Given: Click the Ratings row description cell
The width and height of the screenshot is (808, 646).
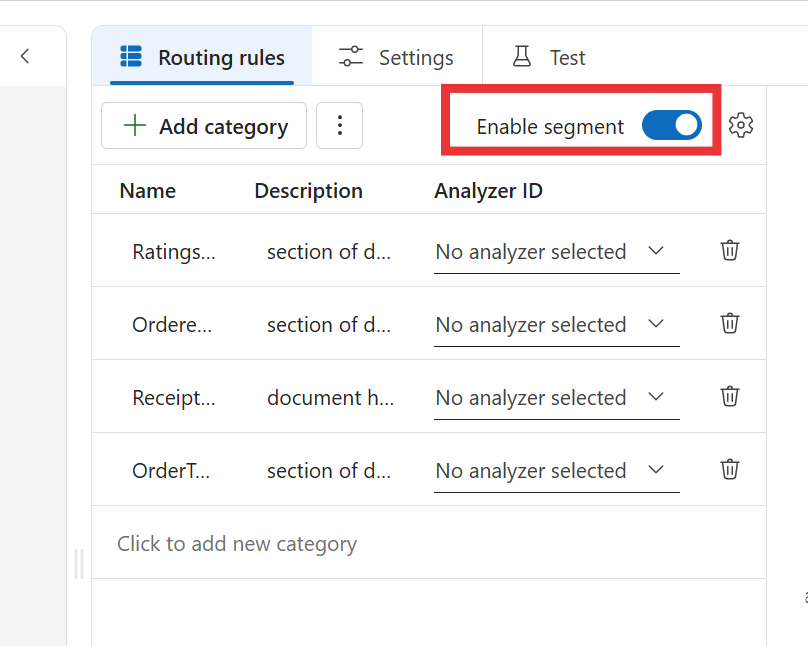Looking at the screenshot, I should [329, 252].
